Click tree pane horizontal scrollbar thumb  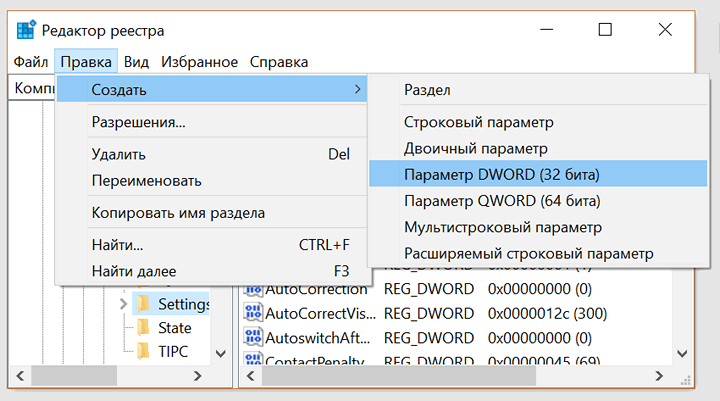click(73, 376)
